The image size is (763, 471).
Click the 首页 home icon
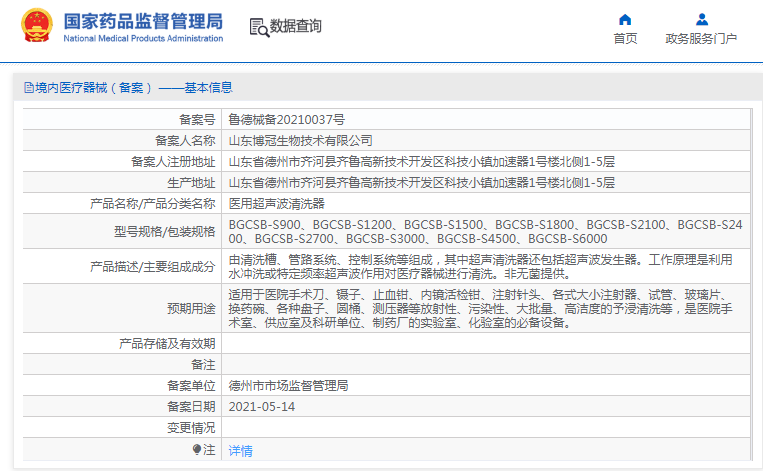point(625,19)
